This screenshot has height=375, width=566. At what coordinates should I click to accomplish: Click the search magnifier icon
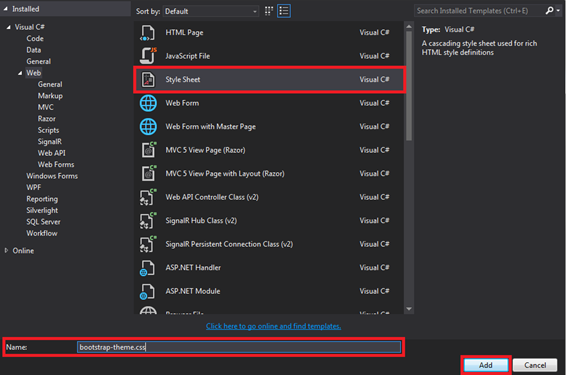[549, 10]
